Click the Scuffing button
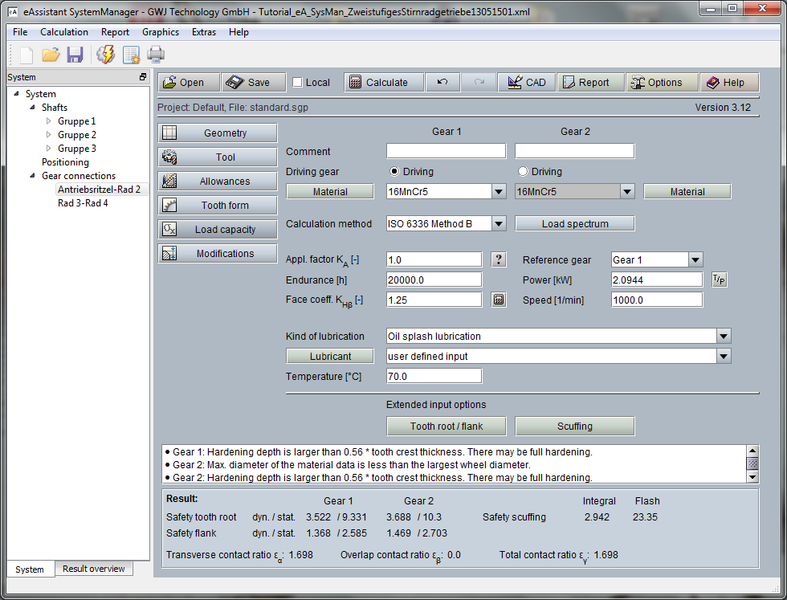The width and height of the screenshot is (787, 600). [x=574, y=426]
